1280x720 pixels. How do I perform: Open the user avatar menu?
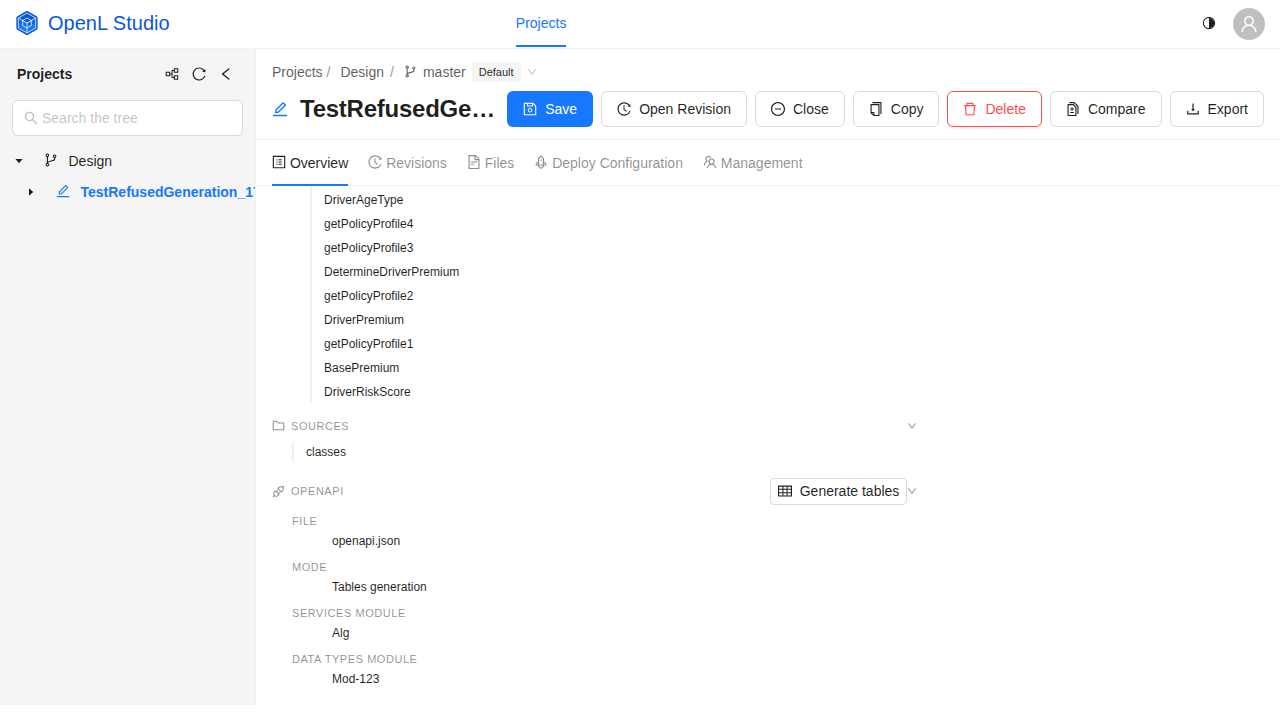(1249, 24)
